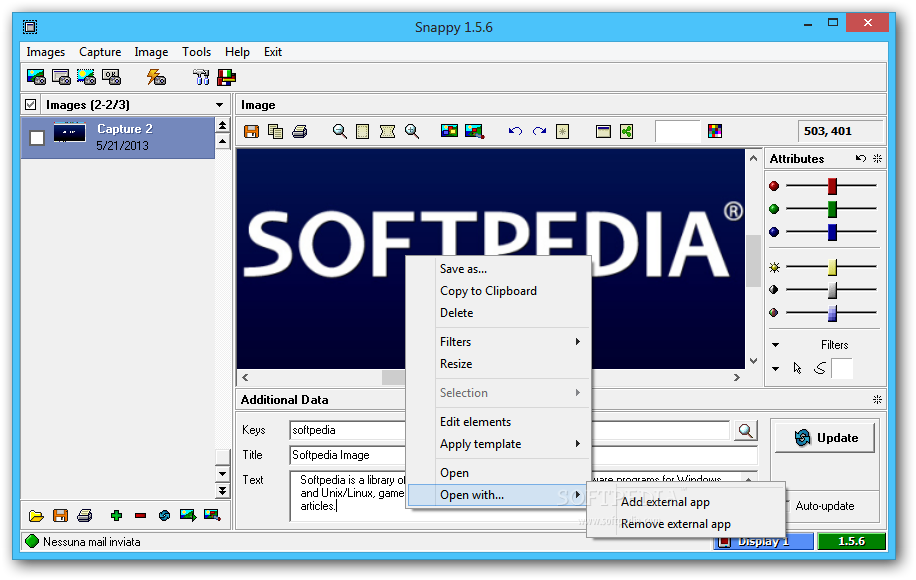Click the blue redo arrow icon

(539, 131)
